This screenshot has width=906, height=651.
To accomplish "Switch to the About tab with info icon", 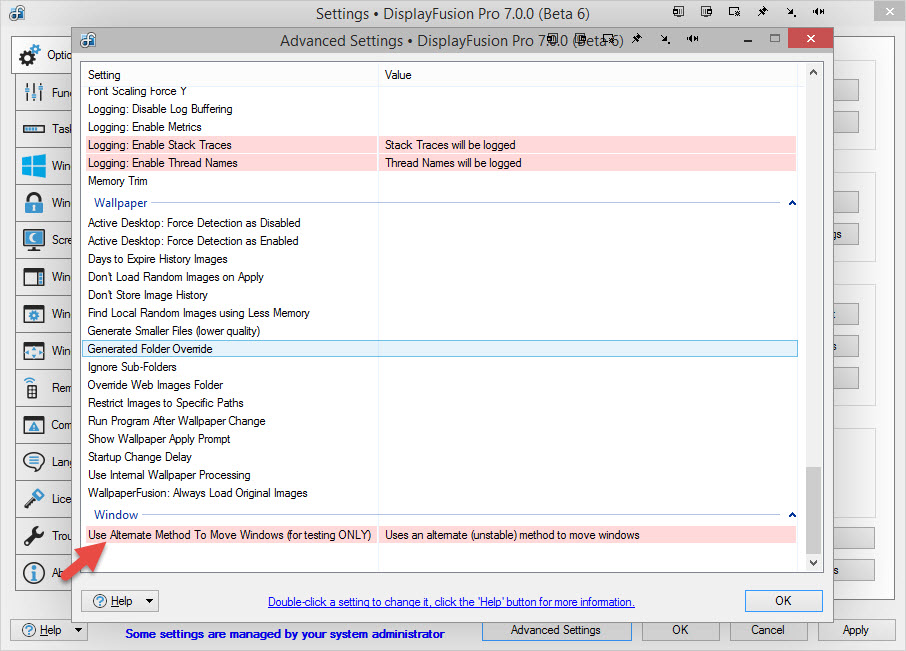I will pos(34,573).
